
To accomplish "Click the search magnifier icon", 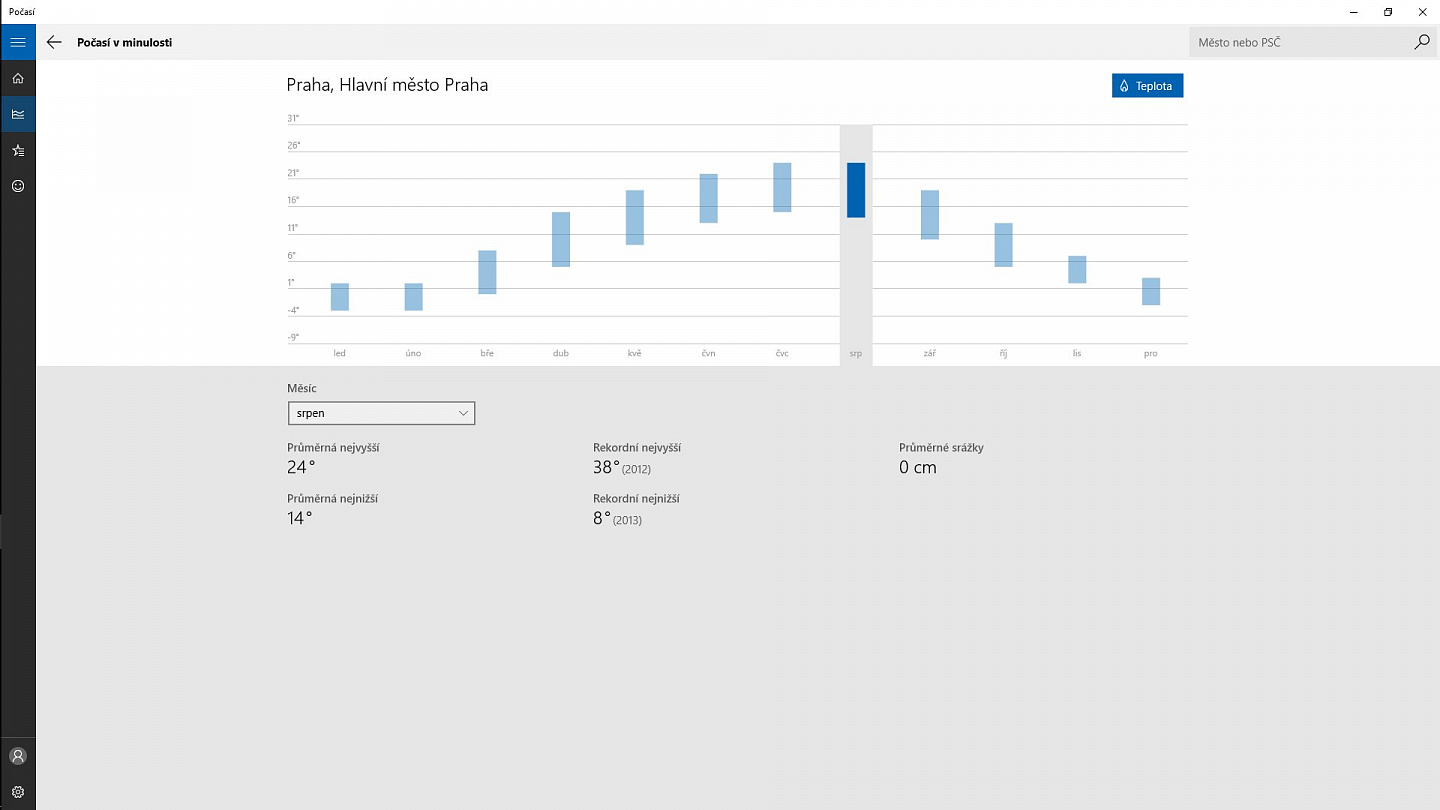I will [1422, 42].
